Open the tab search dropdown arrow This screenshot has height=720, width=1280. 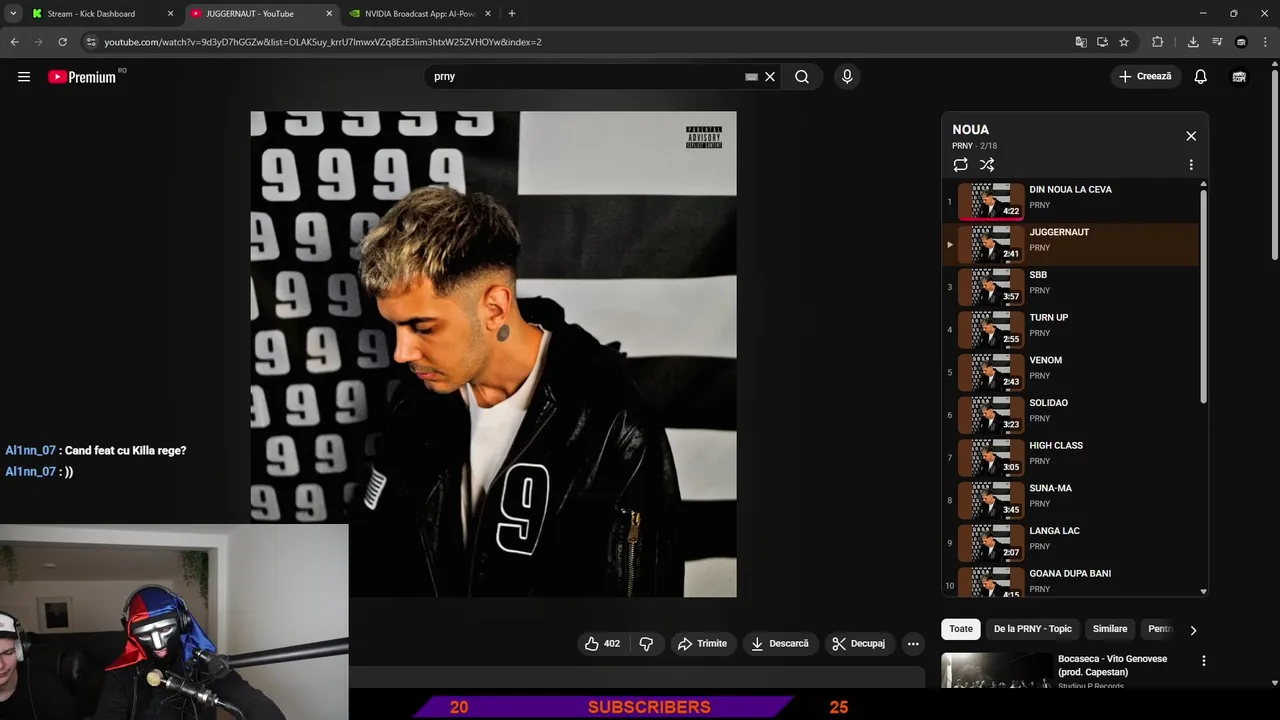point(13,14)
